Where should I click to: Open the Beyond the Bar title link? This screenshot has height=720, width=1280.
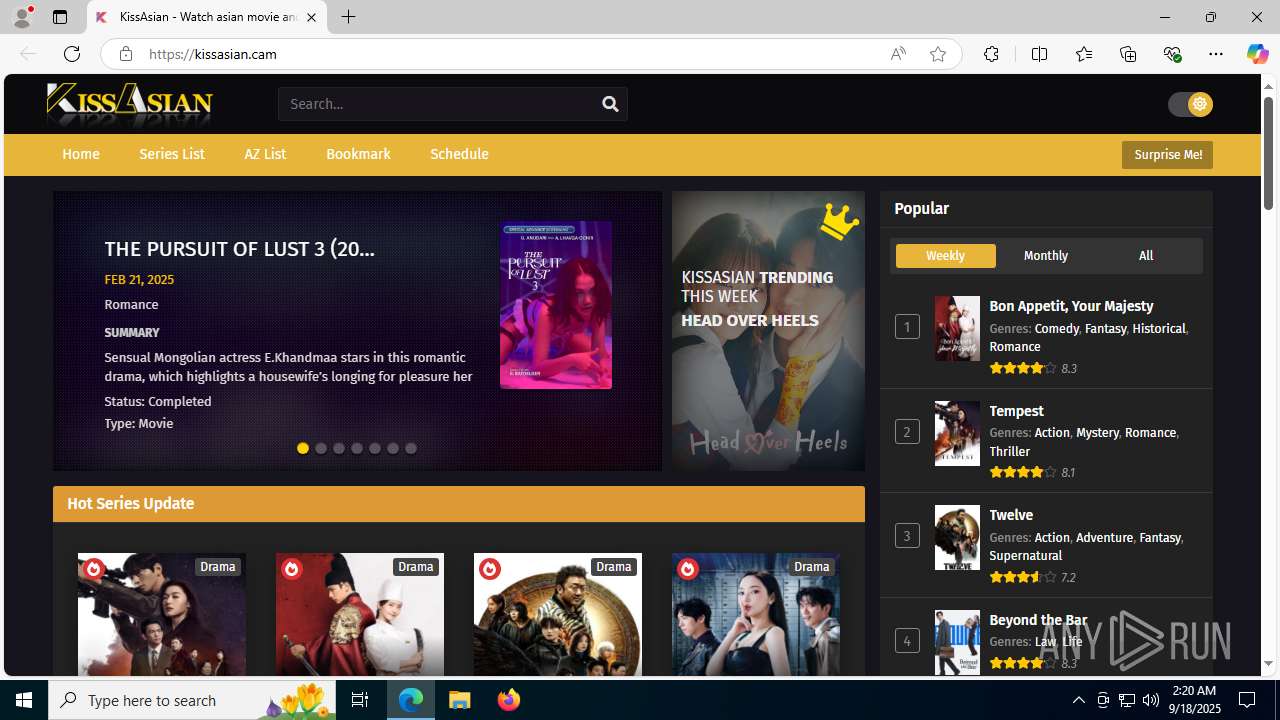[x=1038, y=620]
